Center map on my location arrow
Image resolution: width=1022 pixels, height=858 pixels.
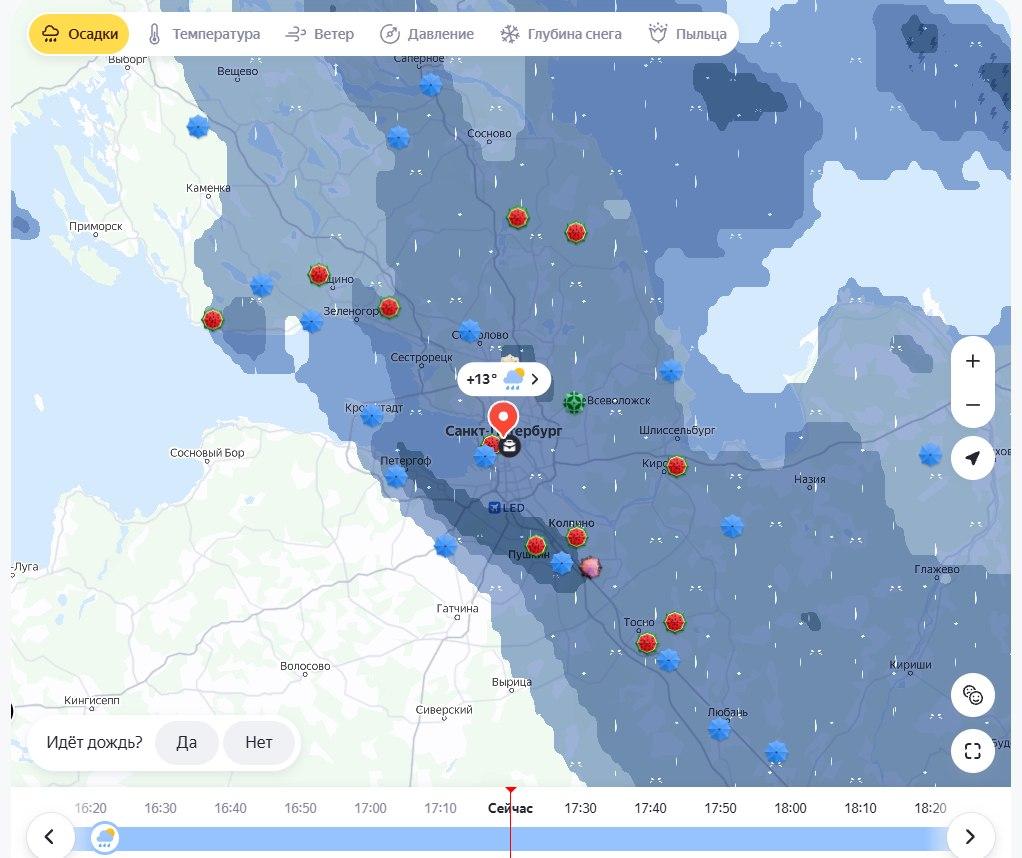(972, 458)
